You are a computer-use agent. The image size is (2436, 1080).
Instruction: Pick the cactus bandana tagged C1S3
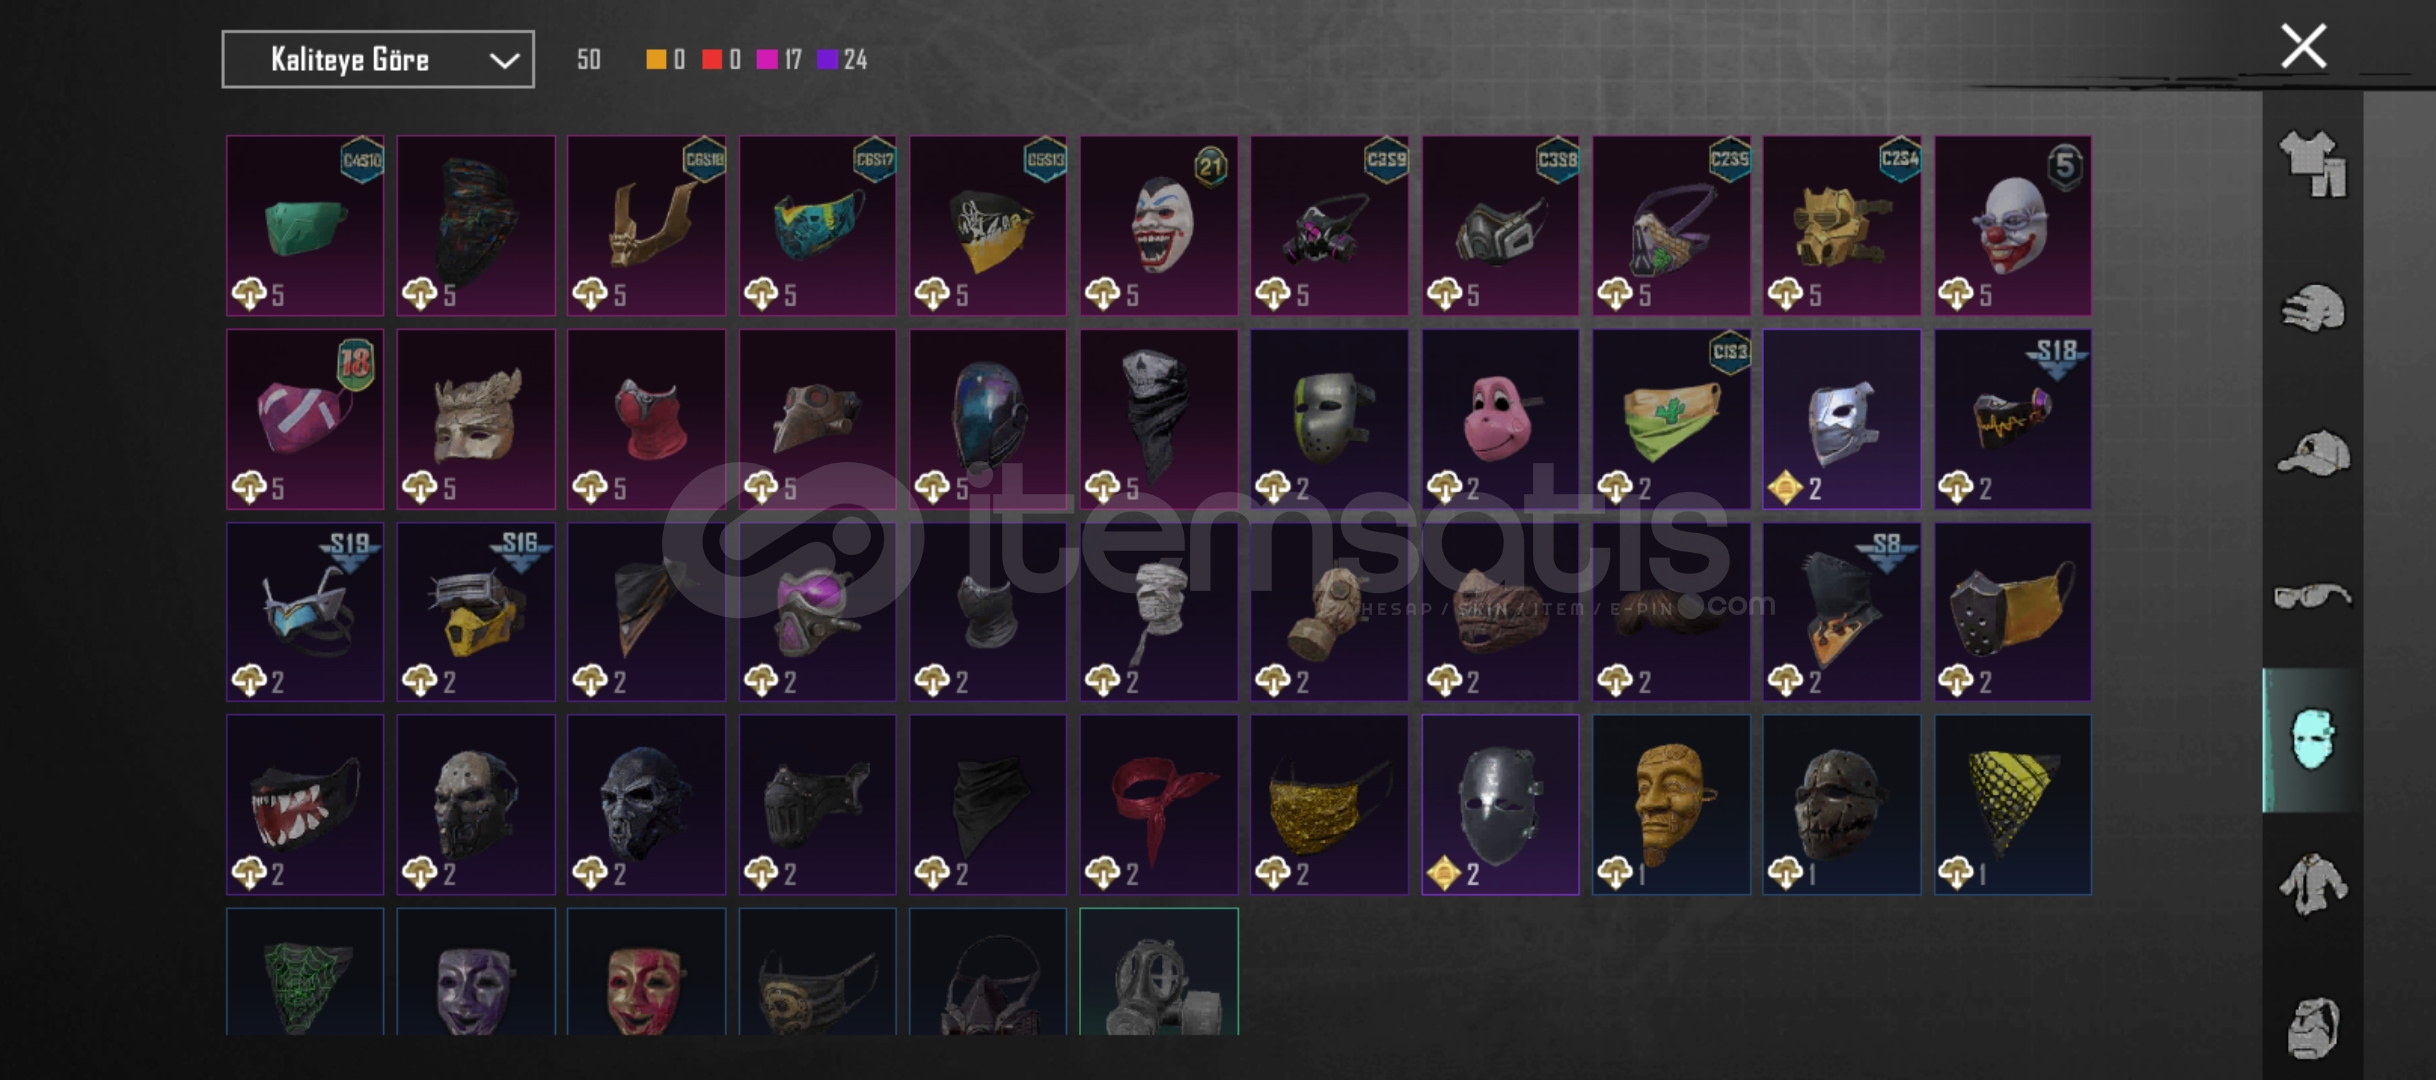coord(1671,419)
